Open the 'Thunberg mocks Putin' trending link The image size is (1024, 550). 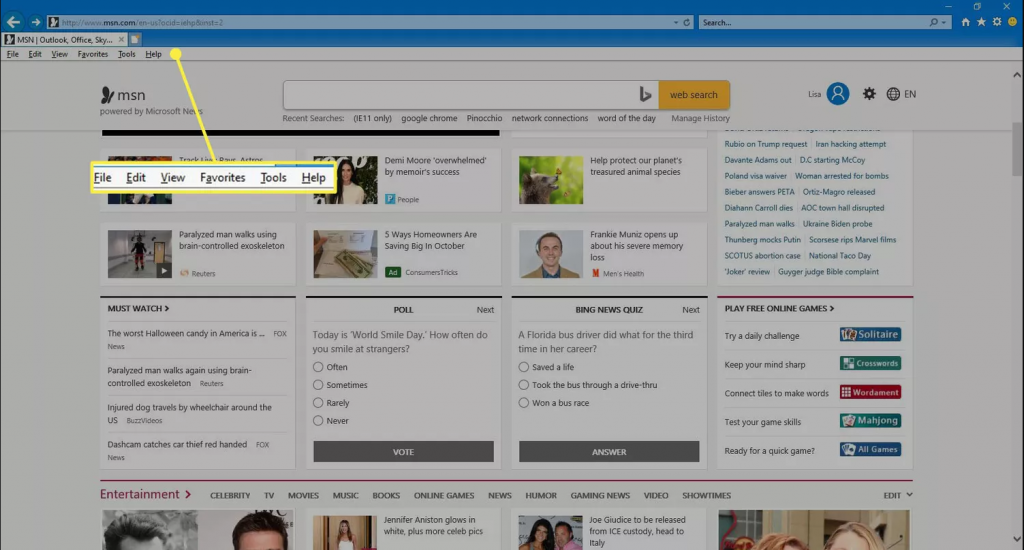pyautogui.click(x=762, y=240)
